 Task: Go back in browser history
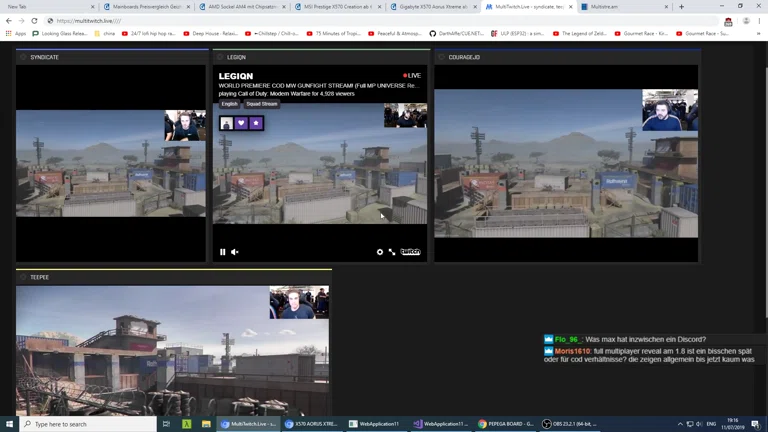9,21
